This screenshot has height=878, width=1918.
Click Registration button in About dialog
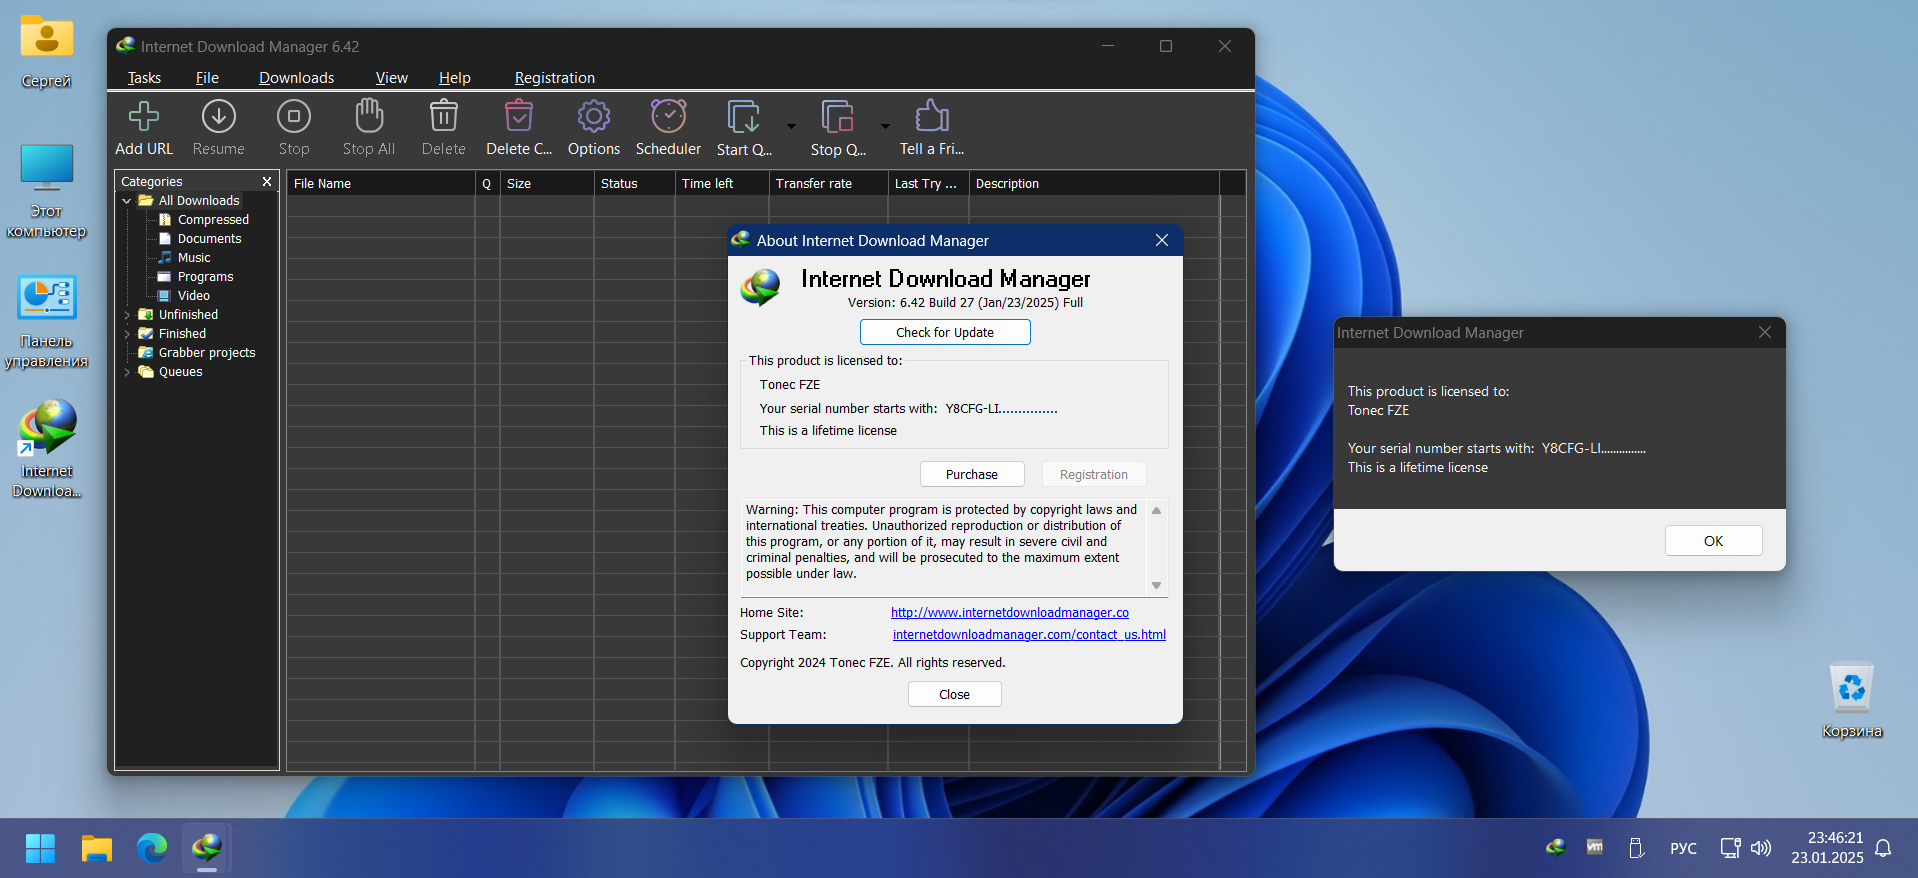pyautogui.click(x=1094, y=475)
